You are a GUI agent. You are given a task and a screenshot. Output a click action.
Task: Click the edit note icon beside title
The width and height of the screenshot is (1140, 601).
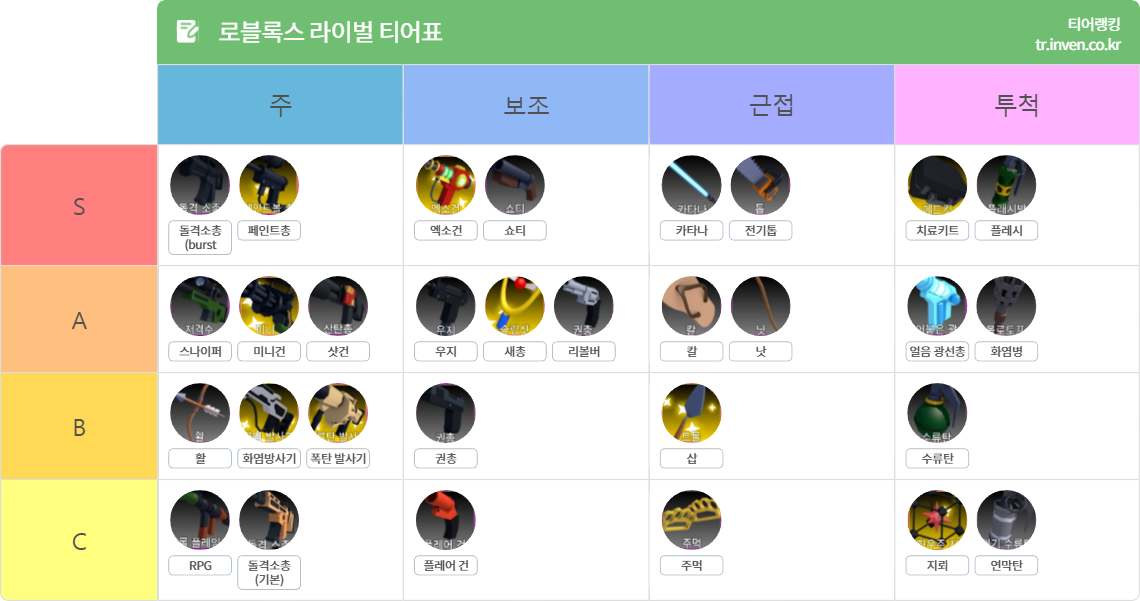click(187, 32)
